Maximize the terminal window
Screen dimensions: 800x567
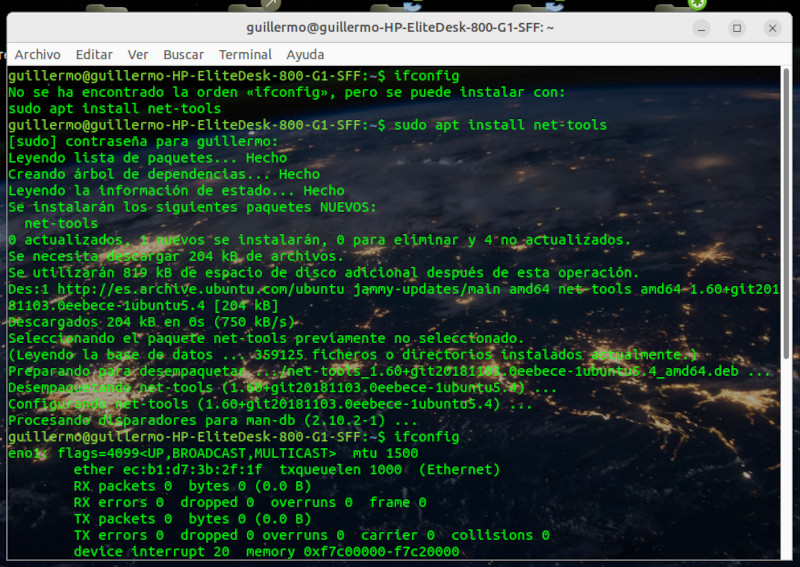point(737,28)
